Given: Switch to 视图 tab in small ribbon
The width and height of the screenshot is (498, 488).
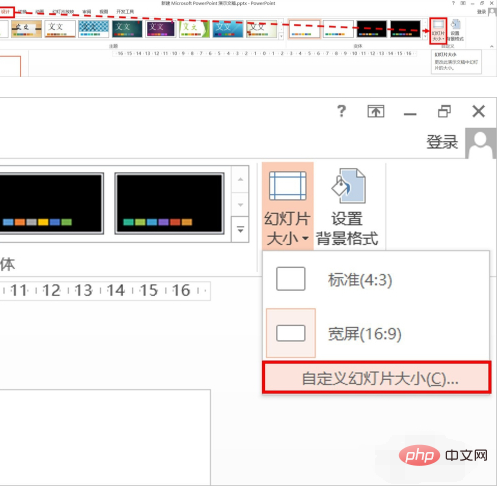Looking at the screenshot, I should tap(104, 12).
